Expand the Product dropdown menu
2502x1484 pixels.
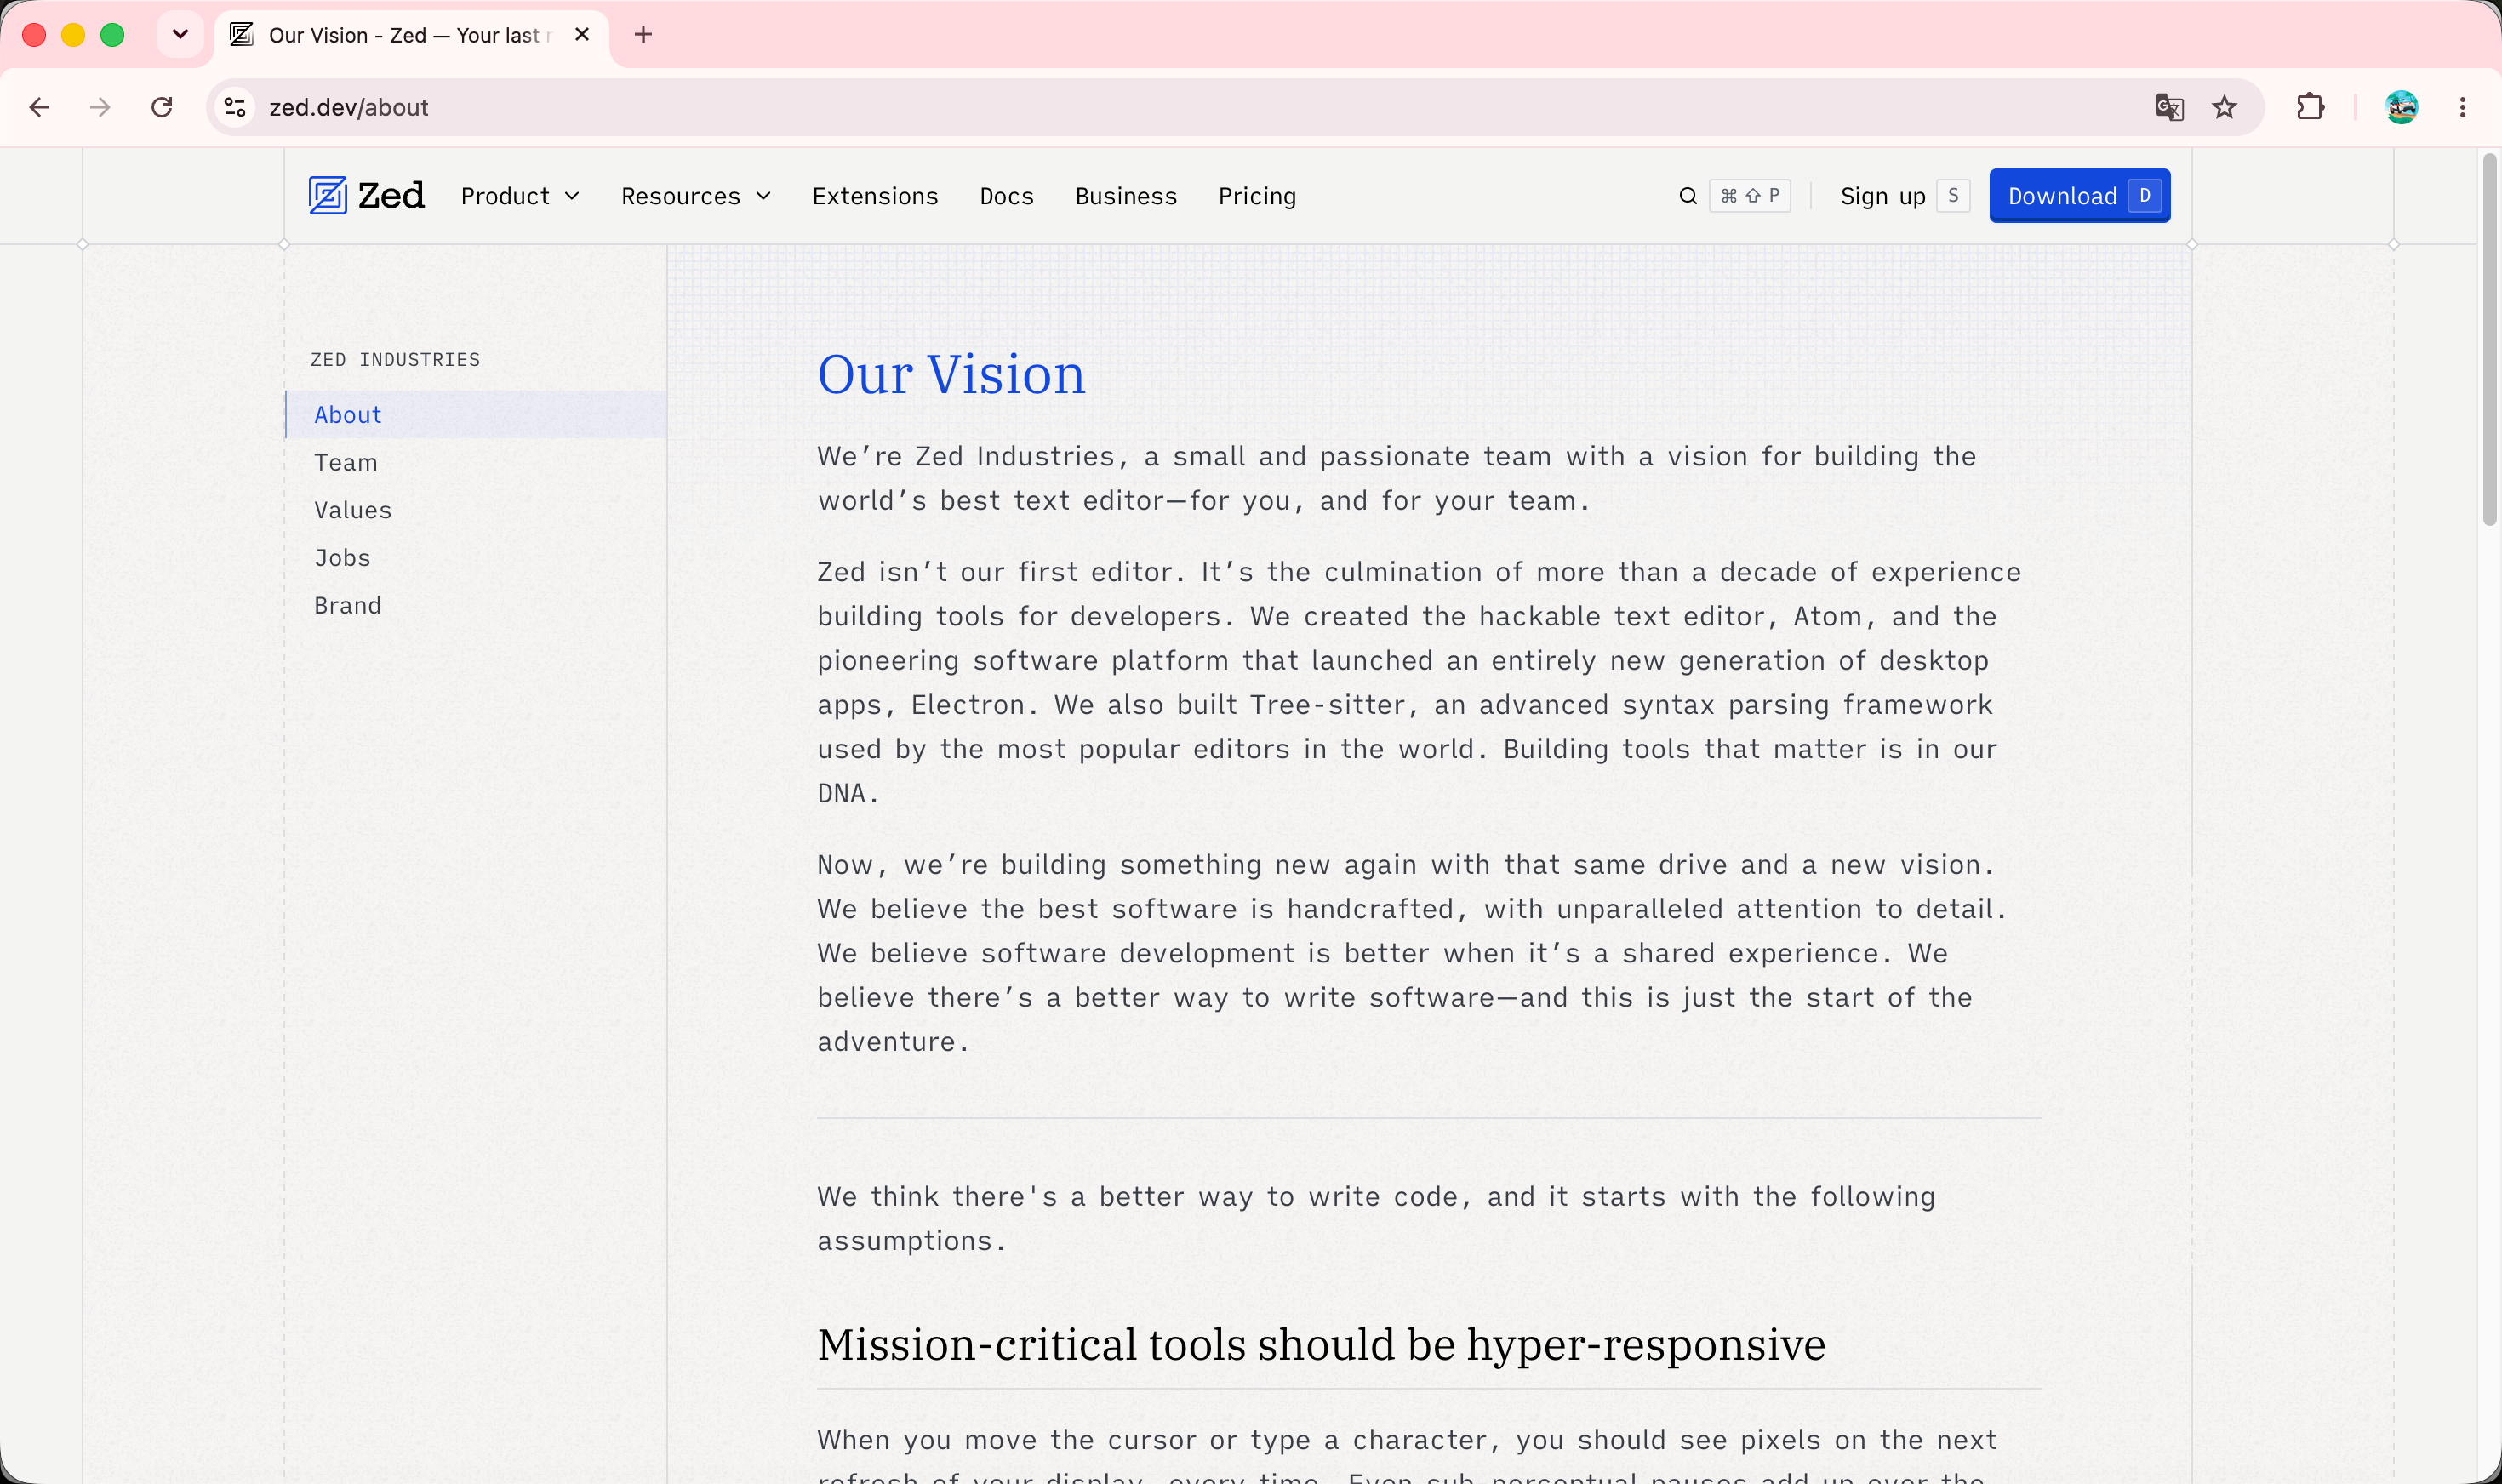520,196
